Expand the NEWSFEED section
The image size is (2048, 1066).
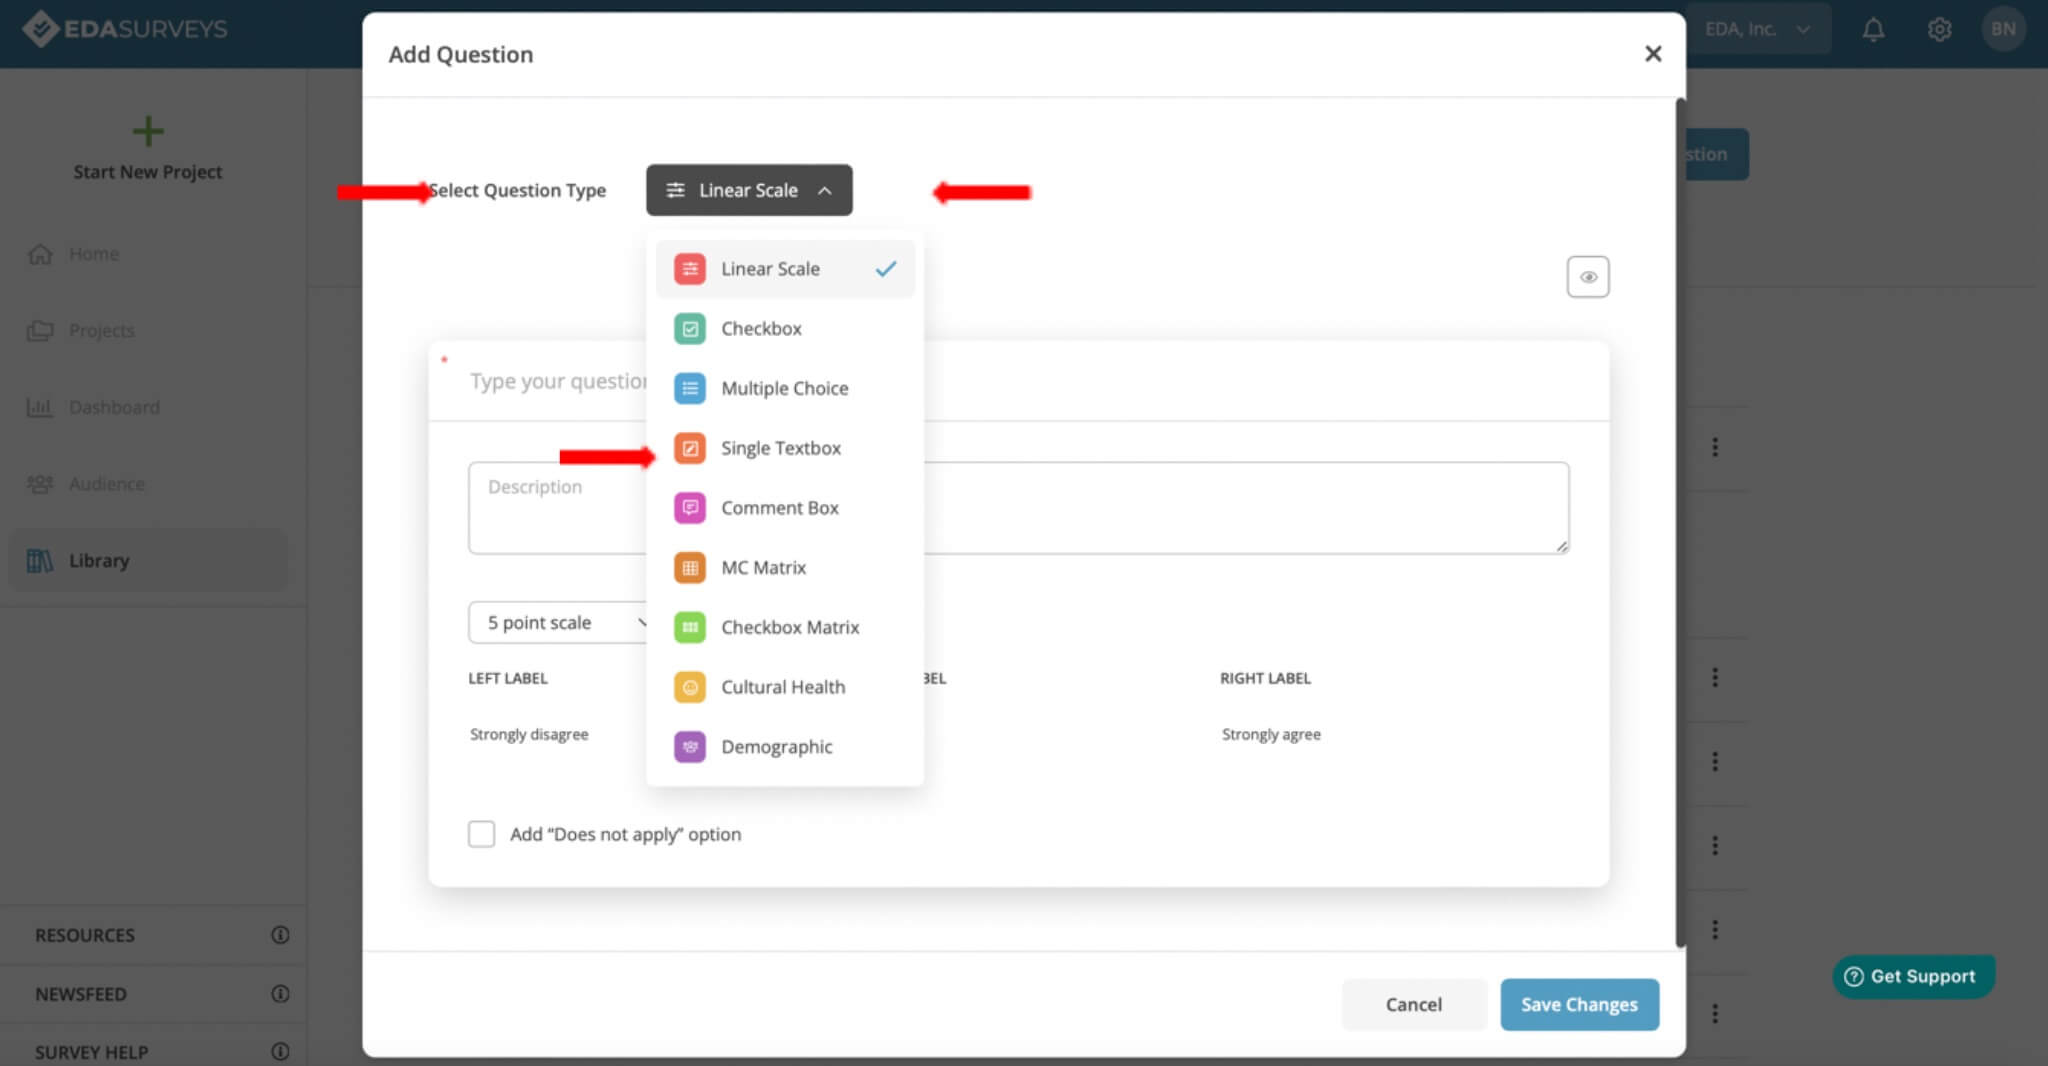click(153, 994)
